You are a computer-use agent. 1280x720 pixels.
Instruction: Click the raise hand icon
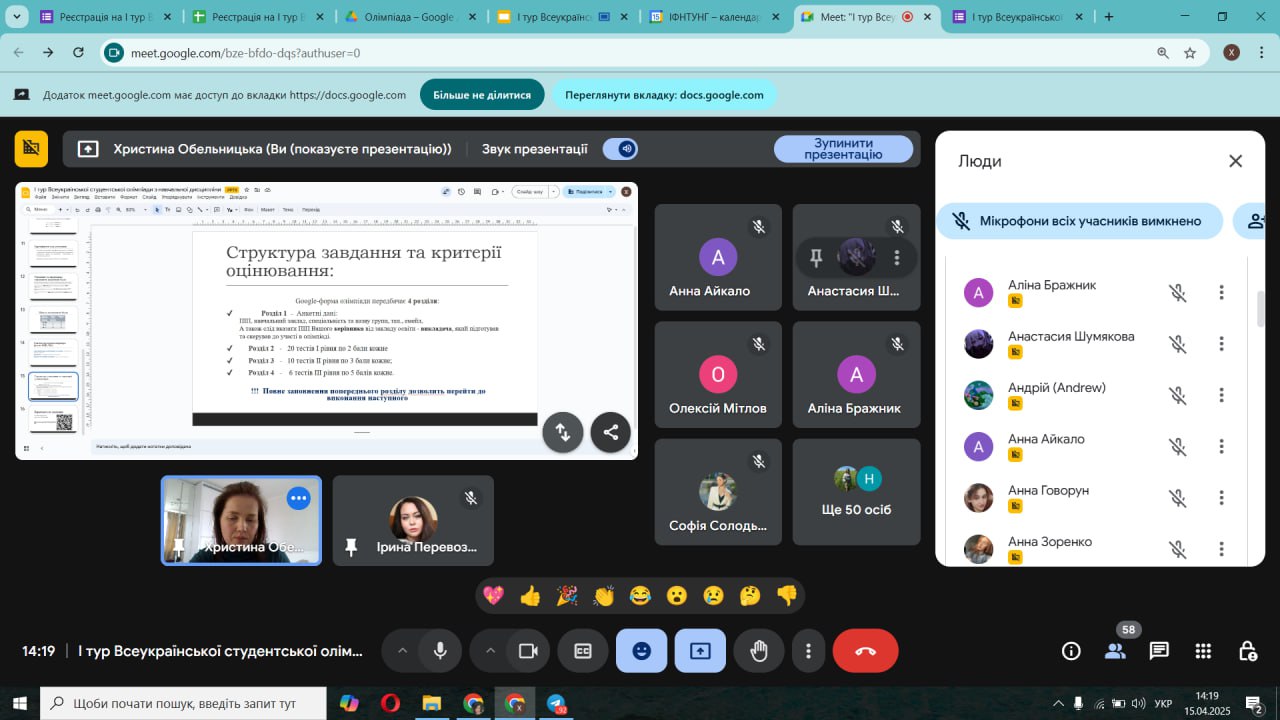759,651
